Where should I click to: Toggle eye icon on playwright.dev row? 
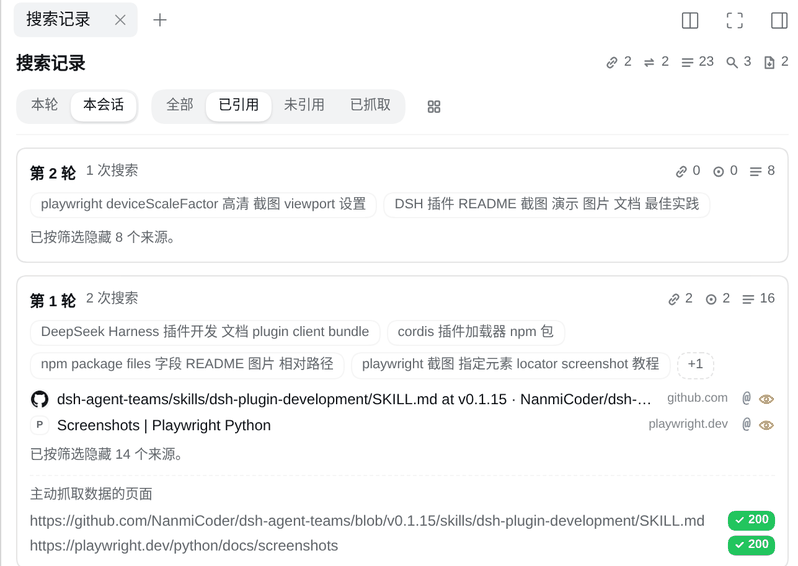[x=766, y=426]
